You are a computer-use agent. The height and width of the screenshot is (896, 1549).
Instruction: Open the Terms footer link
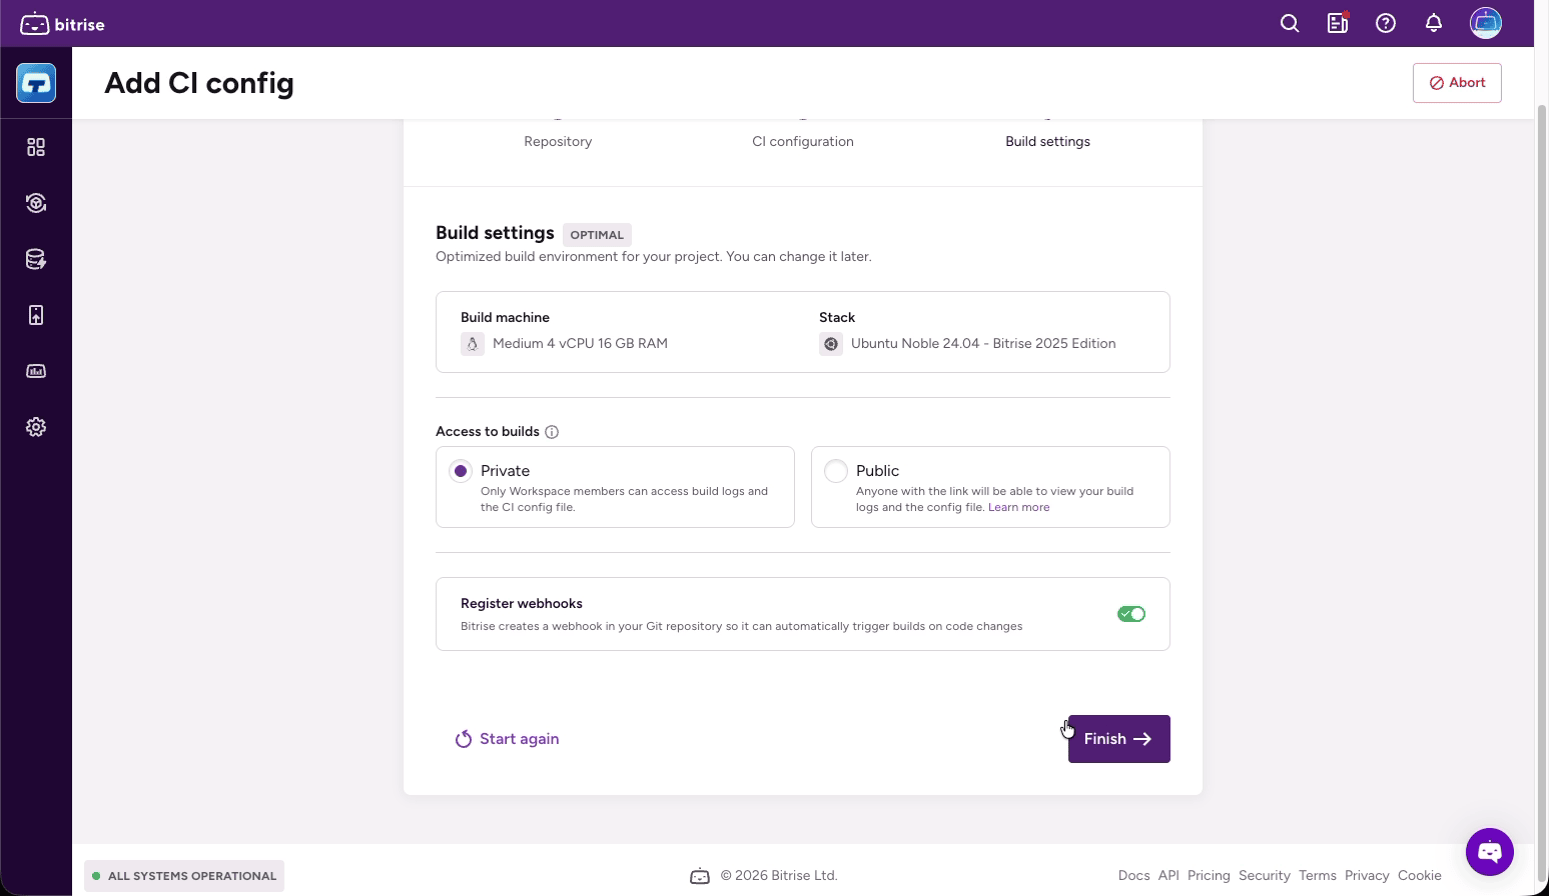point(1318,876)
